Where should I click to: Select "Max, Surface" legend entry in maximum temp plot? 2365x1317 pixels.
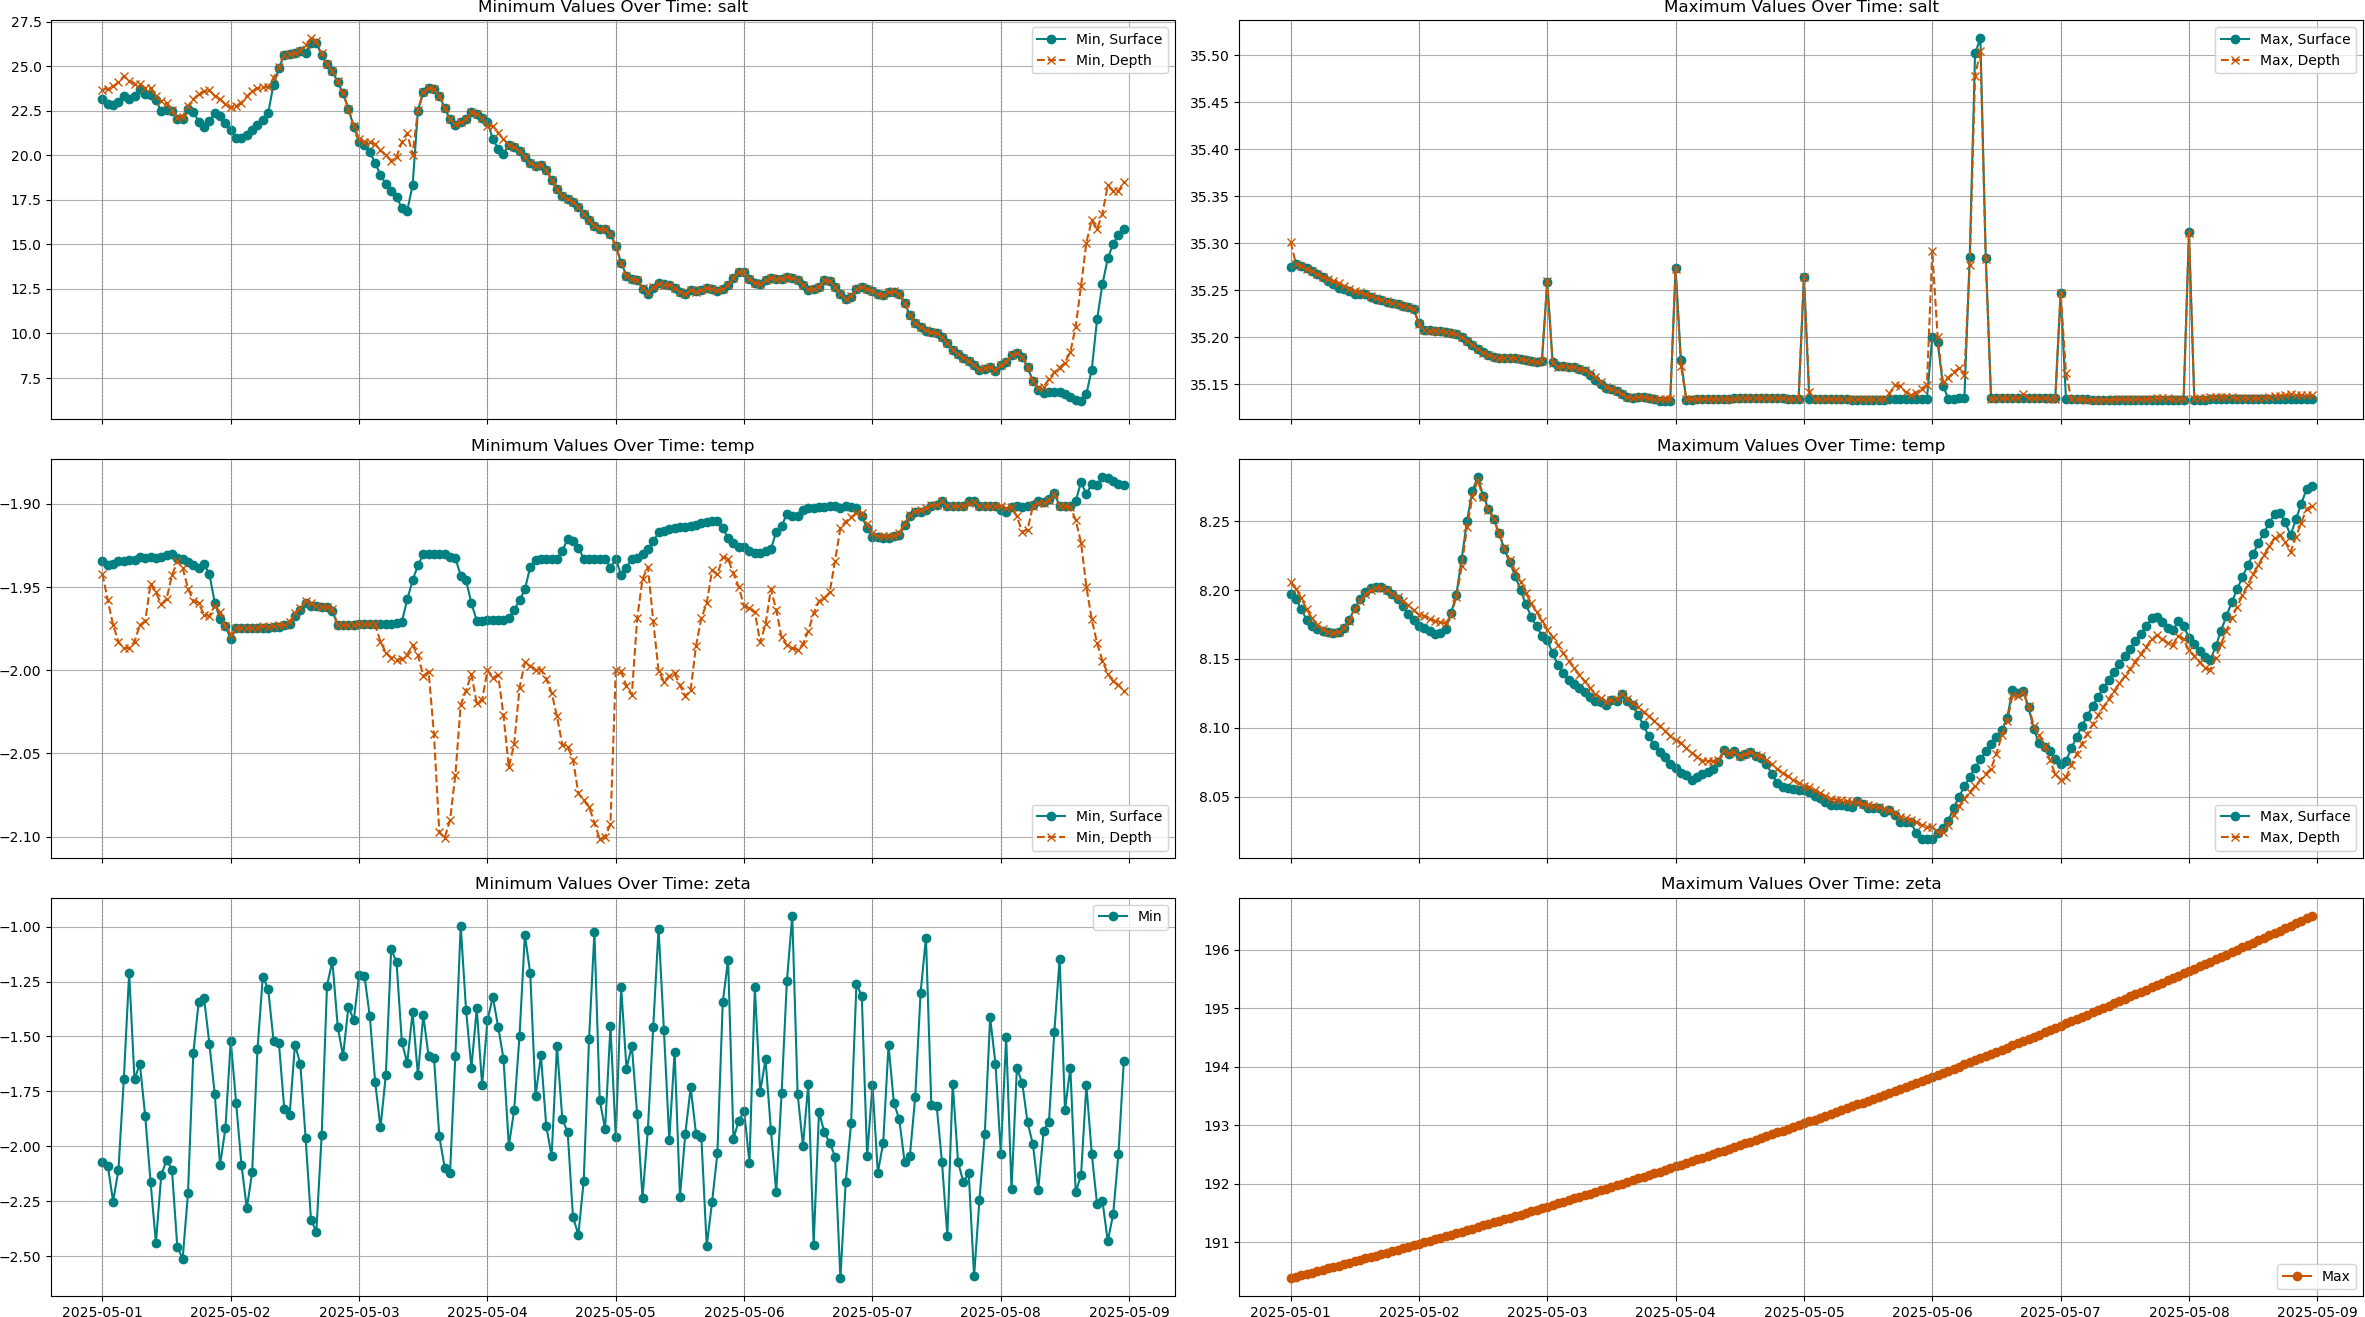[x=2285, y=816]
